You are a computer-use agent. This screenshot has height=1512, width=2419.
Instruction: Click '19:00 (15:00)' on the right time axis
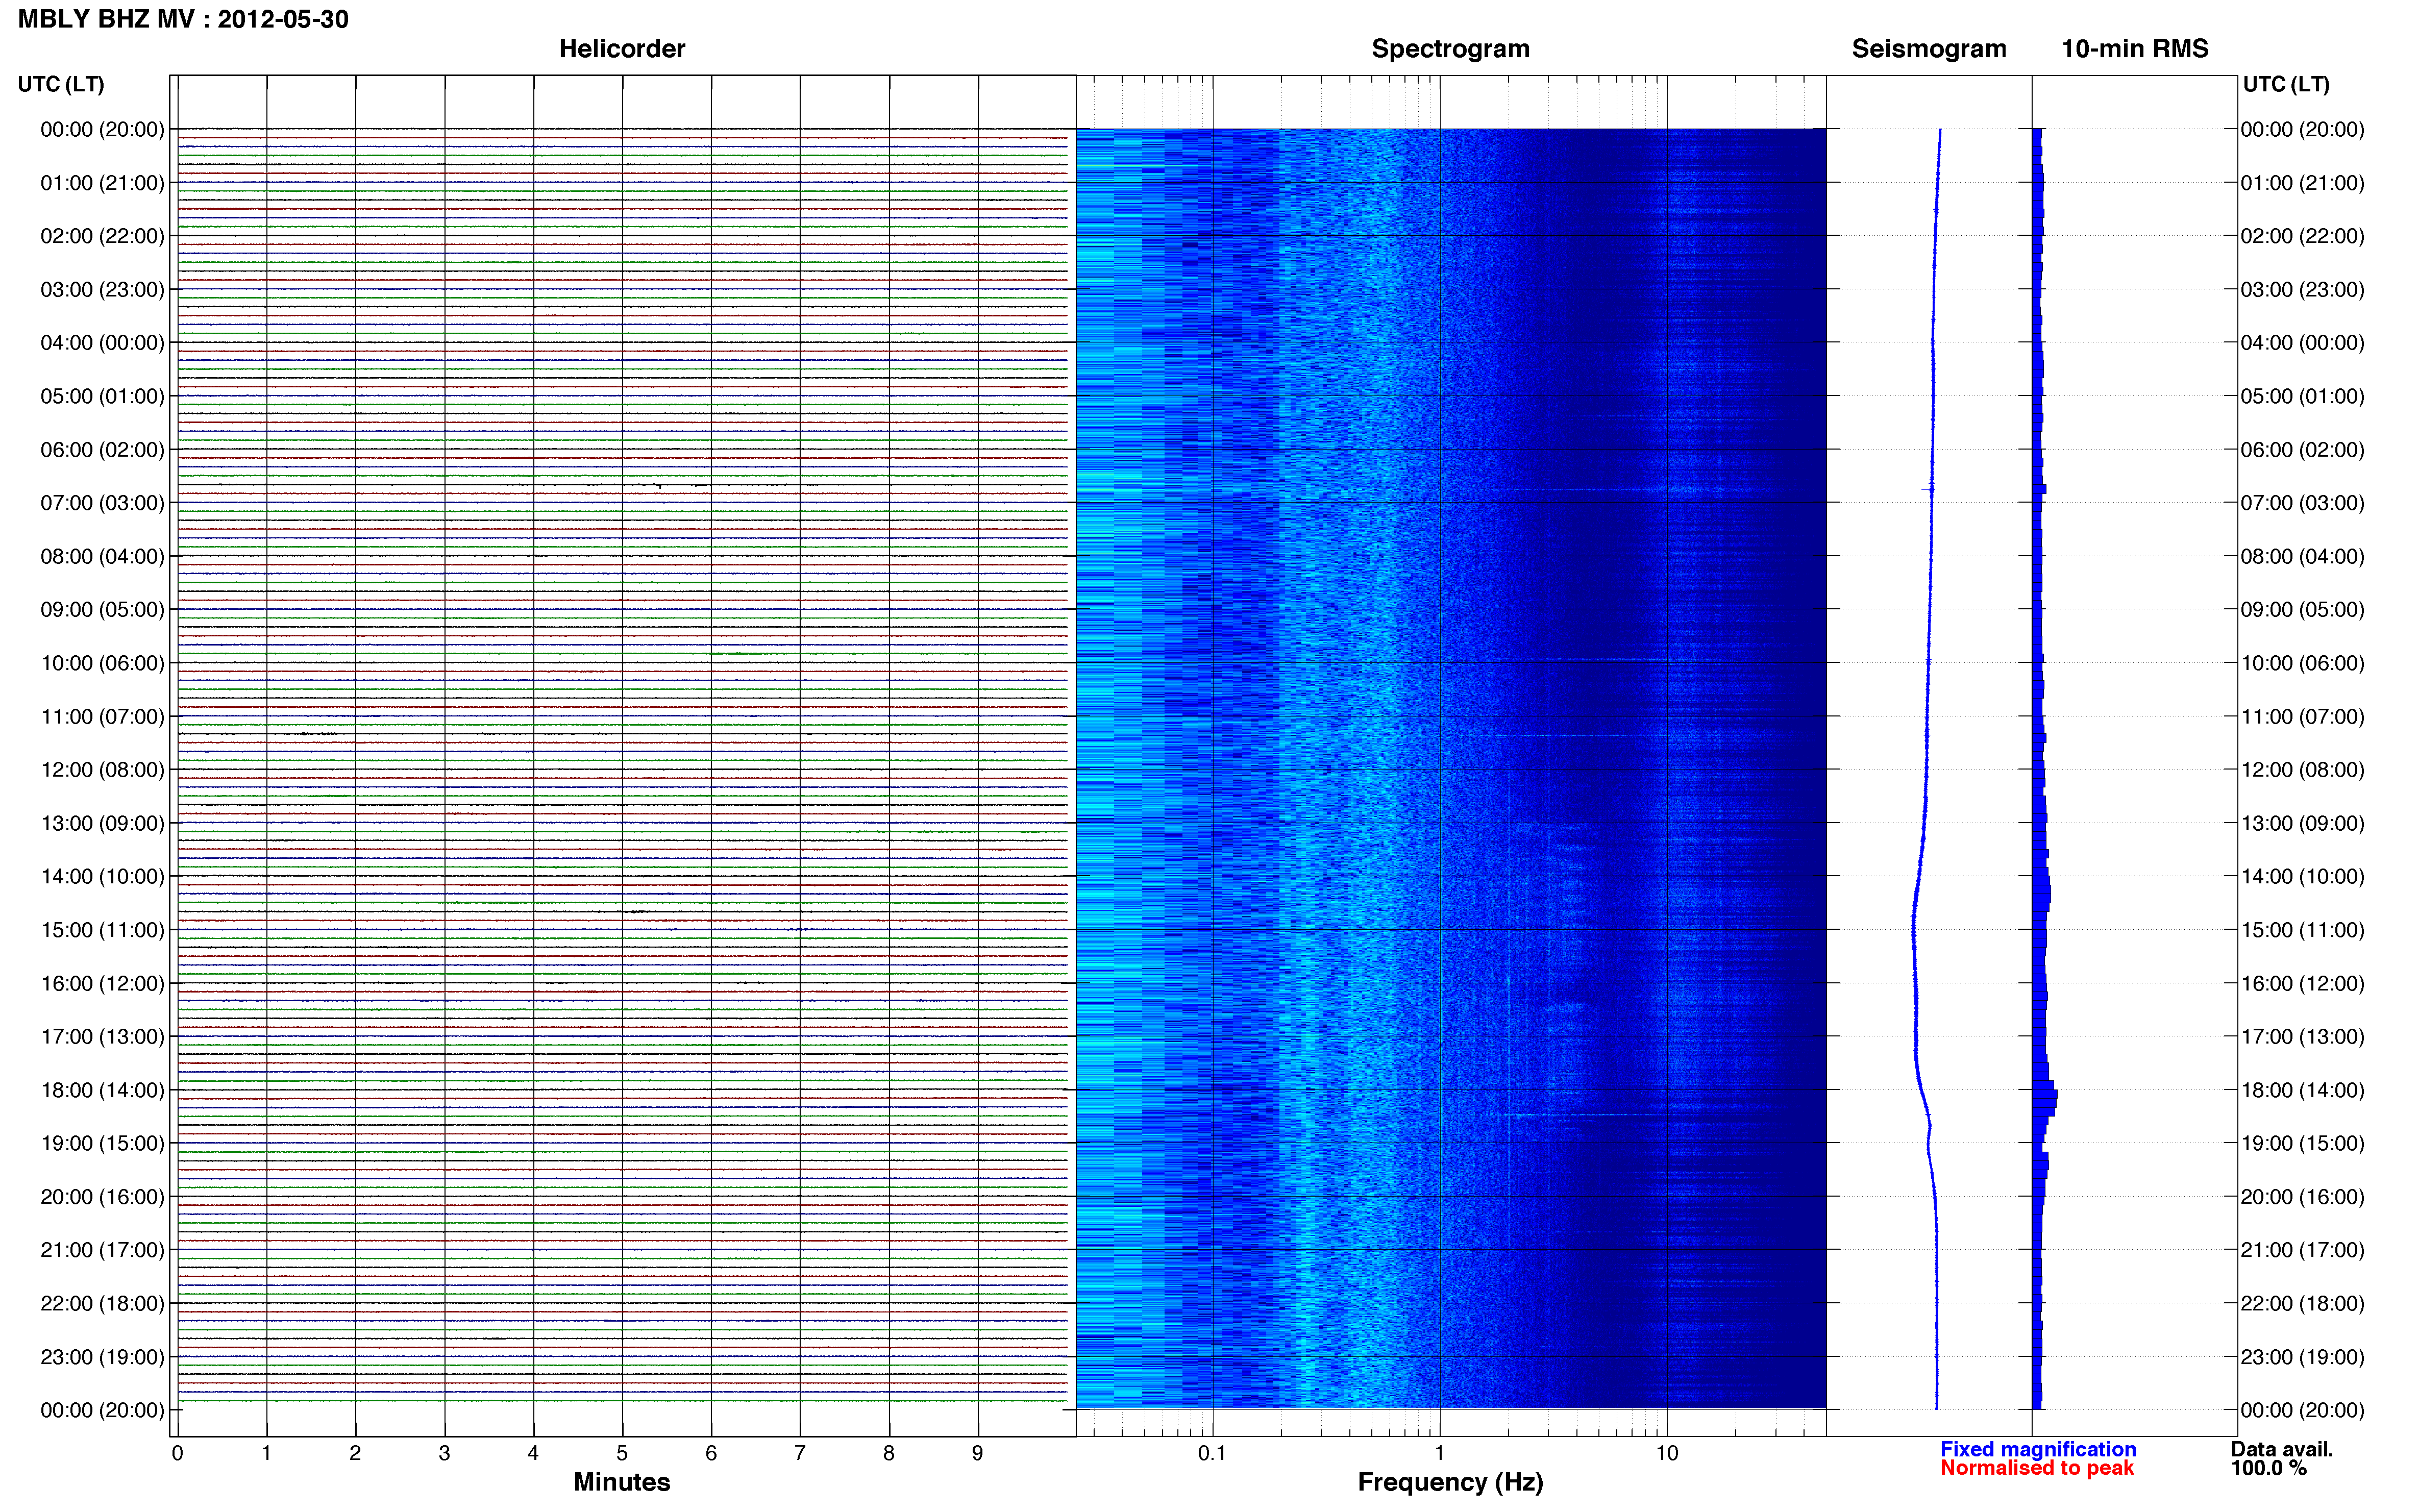click(2302, 1143)
